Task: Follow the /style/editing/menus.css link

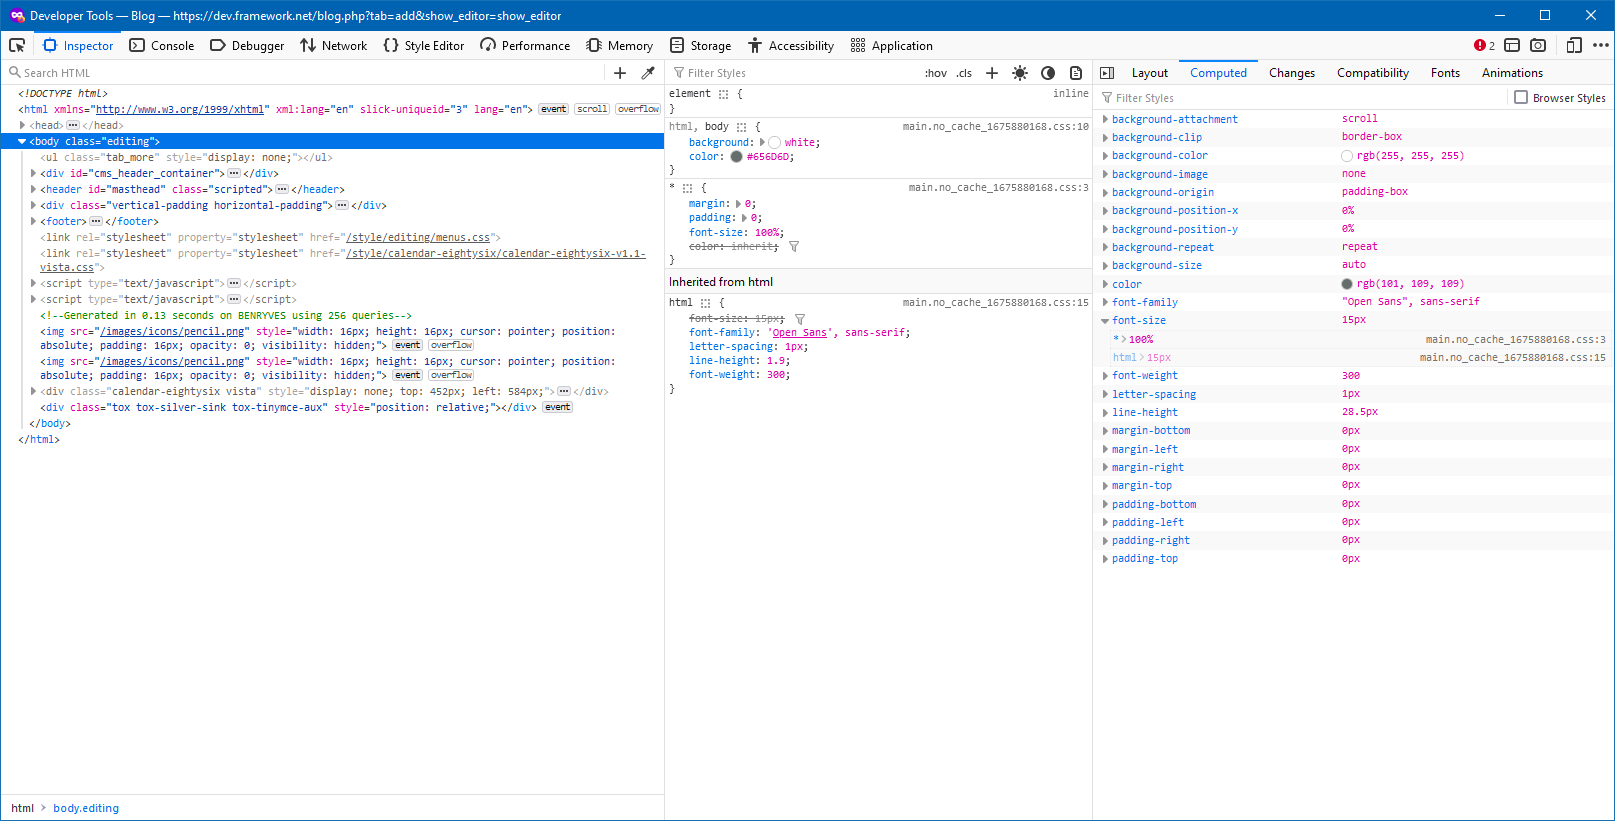Action: click(418, 238)
